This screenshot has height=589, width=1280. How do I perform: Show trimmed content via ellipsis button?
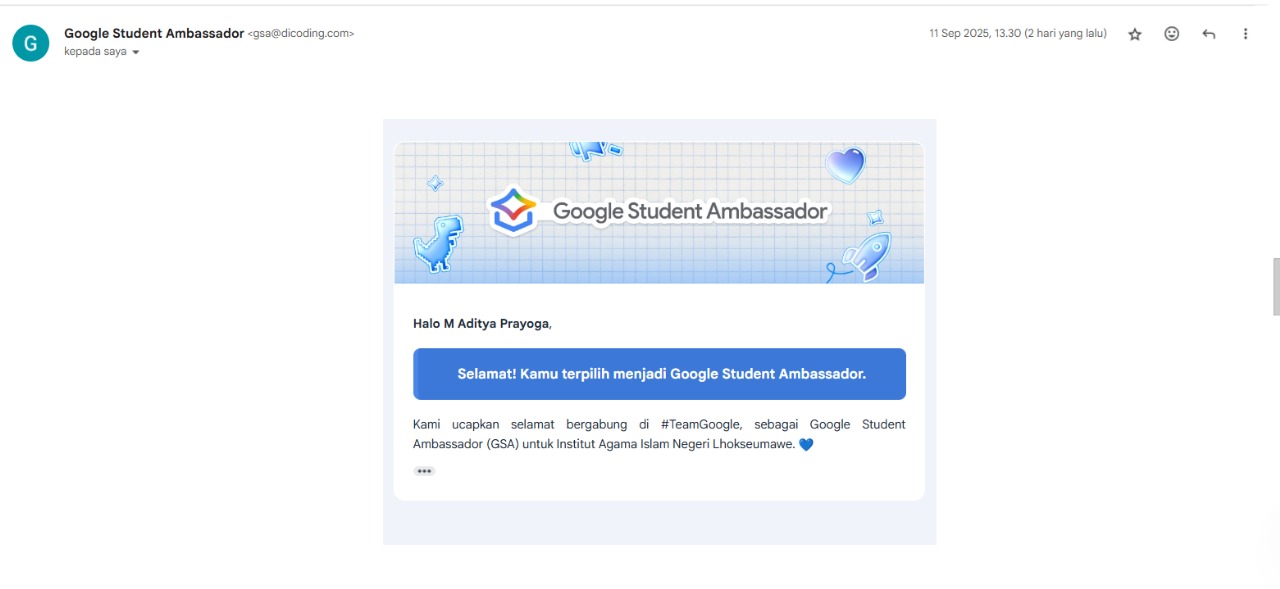[x=424, y=471]
